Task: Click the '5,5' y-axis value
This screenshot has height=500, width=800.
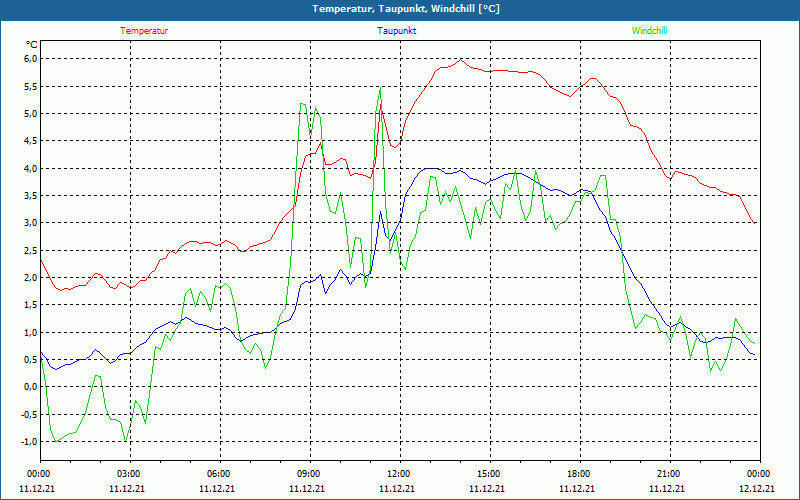Action: [x=31, y=86]
